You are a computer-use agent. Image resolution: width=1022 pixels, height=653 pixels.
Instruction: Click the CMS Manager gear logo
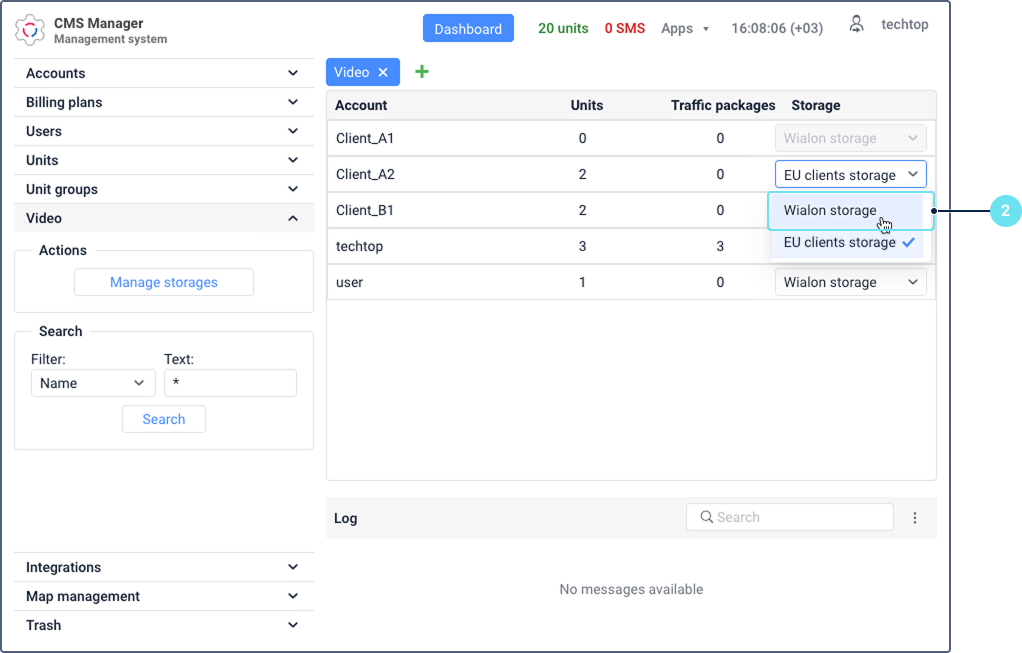click(x=31, y=30)
